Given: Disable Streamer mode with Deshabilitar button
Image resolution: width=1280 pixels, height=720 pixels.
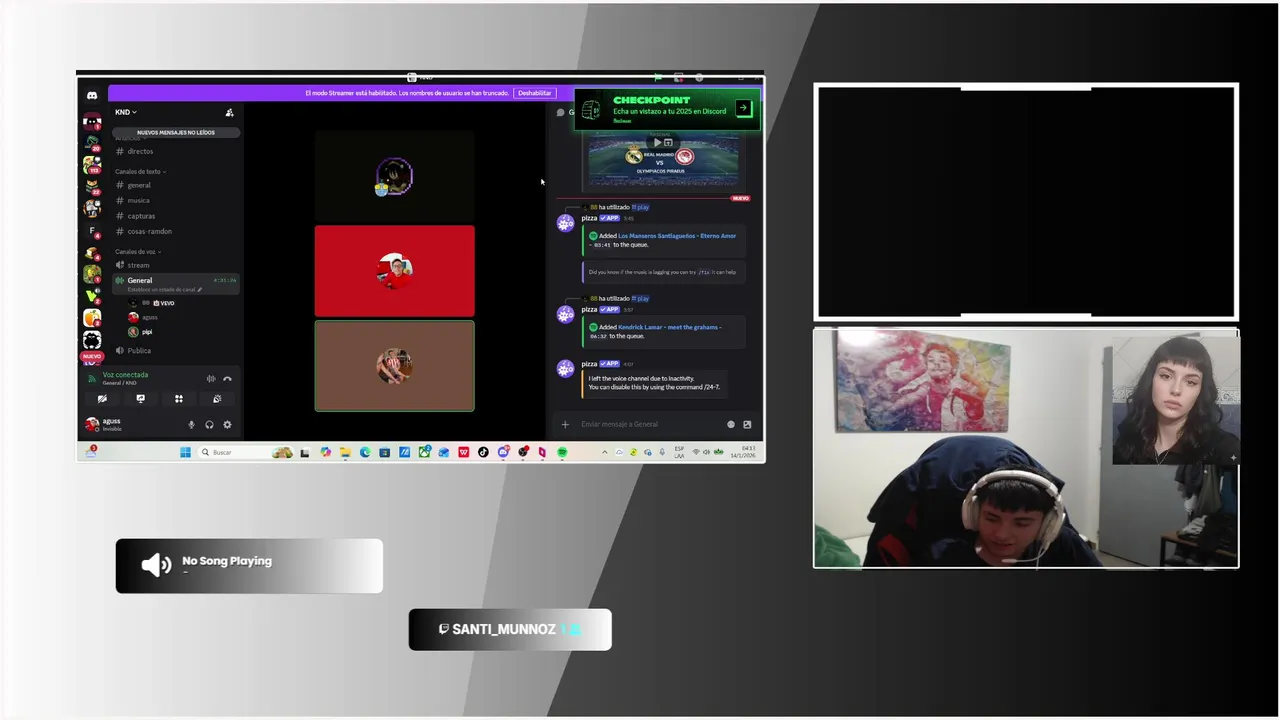Looking at the screenshot, I should pyautogui.click(x=534, y=93).
